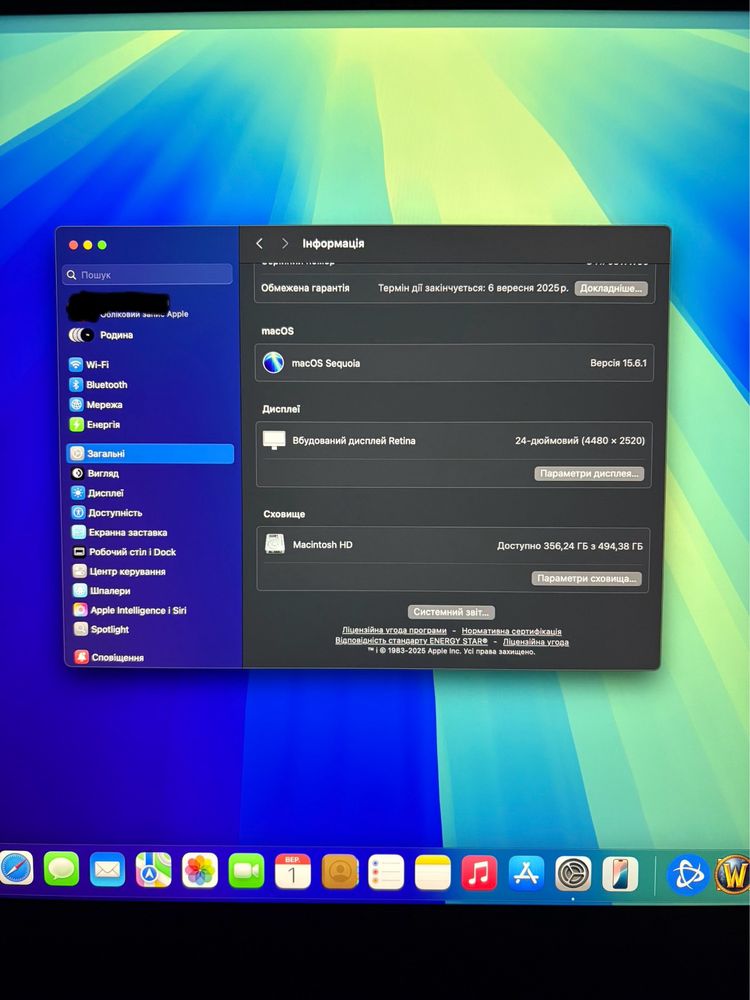Open Bluetooth settings in sidebar
The height and width of the screenshot is (1000, 750).
click(98, 385)
